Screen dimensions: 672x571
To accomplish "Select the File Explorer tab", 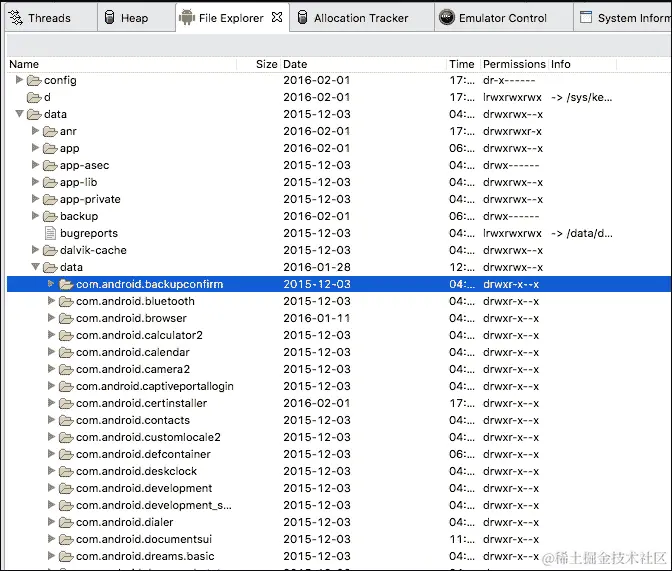I will click(231, 18).
